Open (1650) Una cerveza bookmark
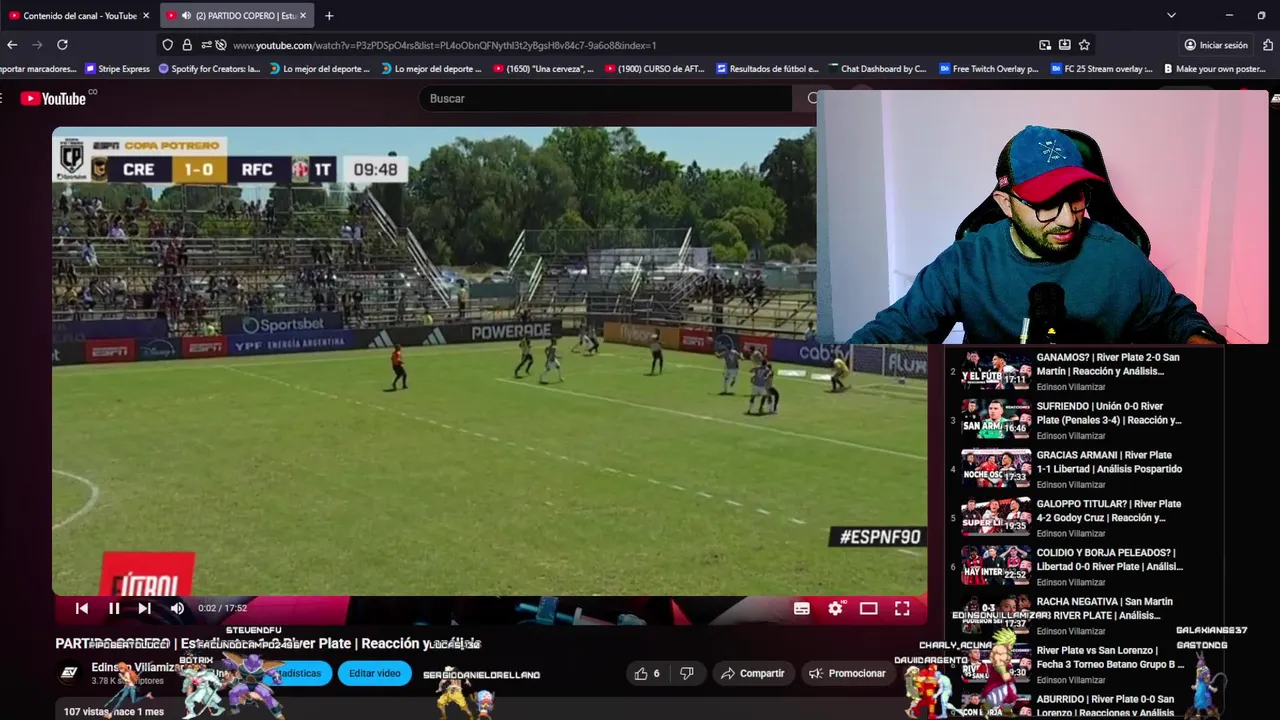This screenshot has height=720, width=1280. click(543, 69)
